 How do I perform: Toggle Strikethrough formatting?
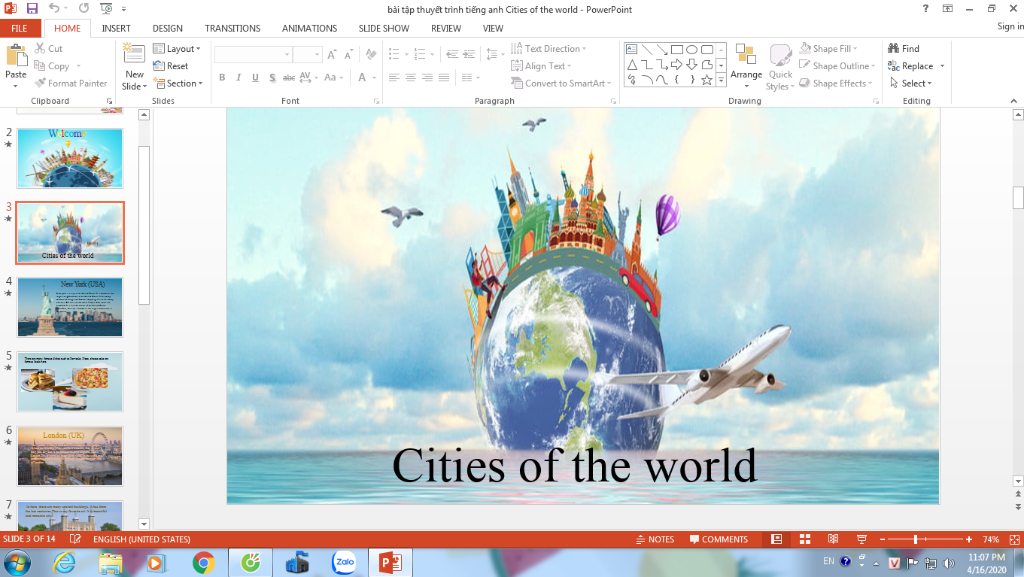tap(289, 78)
